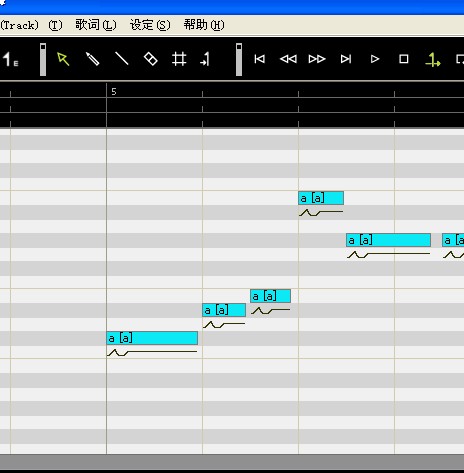This screenshot has height=473, width=464.
Task: Toggle the green auto-scroll icon
Action: (x=433, y=60)
